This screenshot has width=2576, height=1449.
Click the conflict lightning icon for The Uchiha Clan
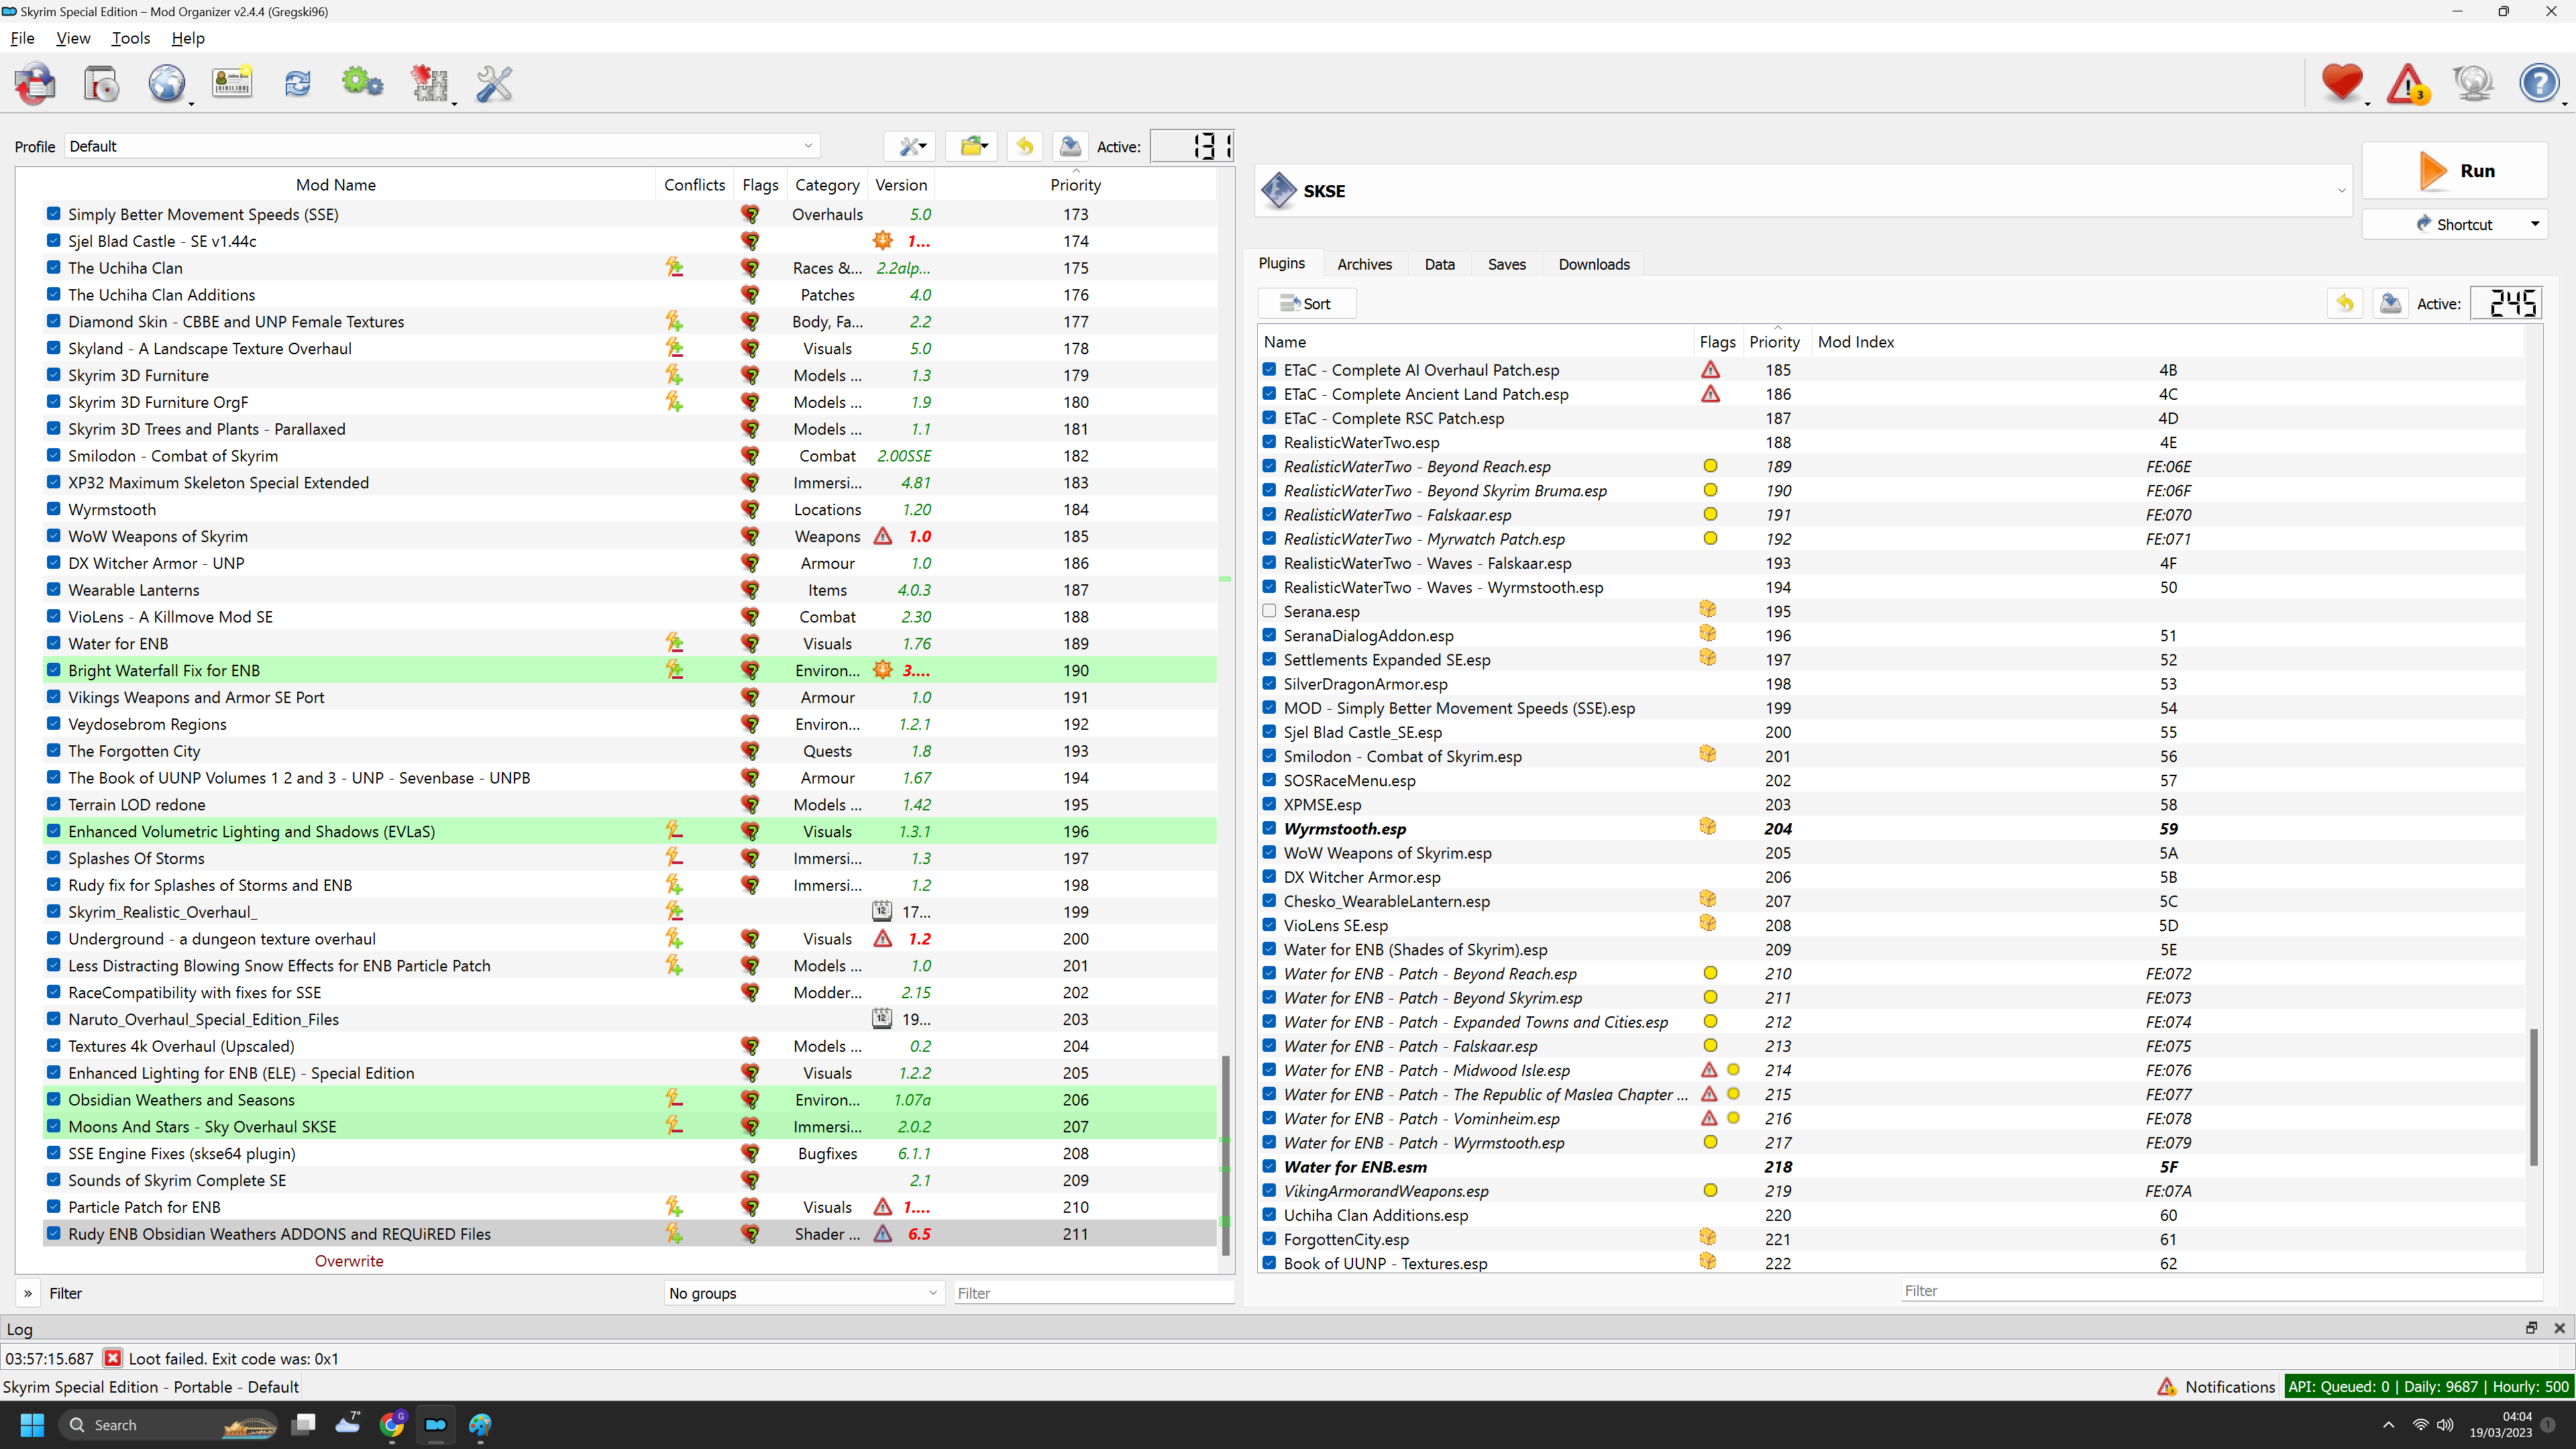675,267
